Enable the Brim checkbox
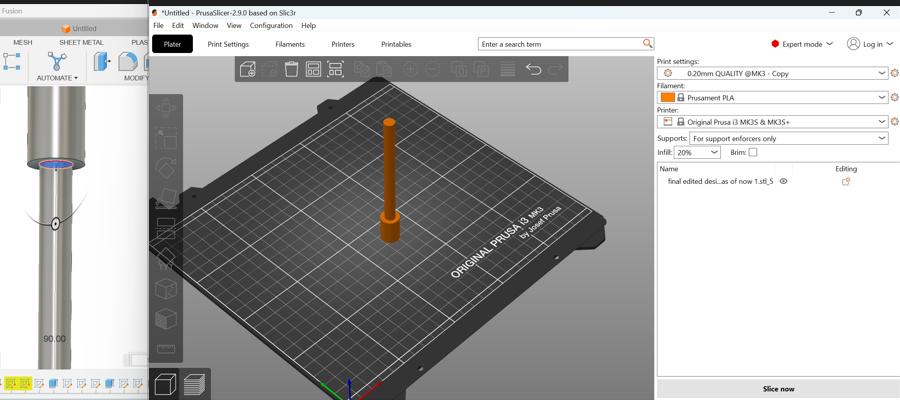This screenshot has width=900, height=400. (x=753, y=152)
